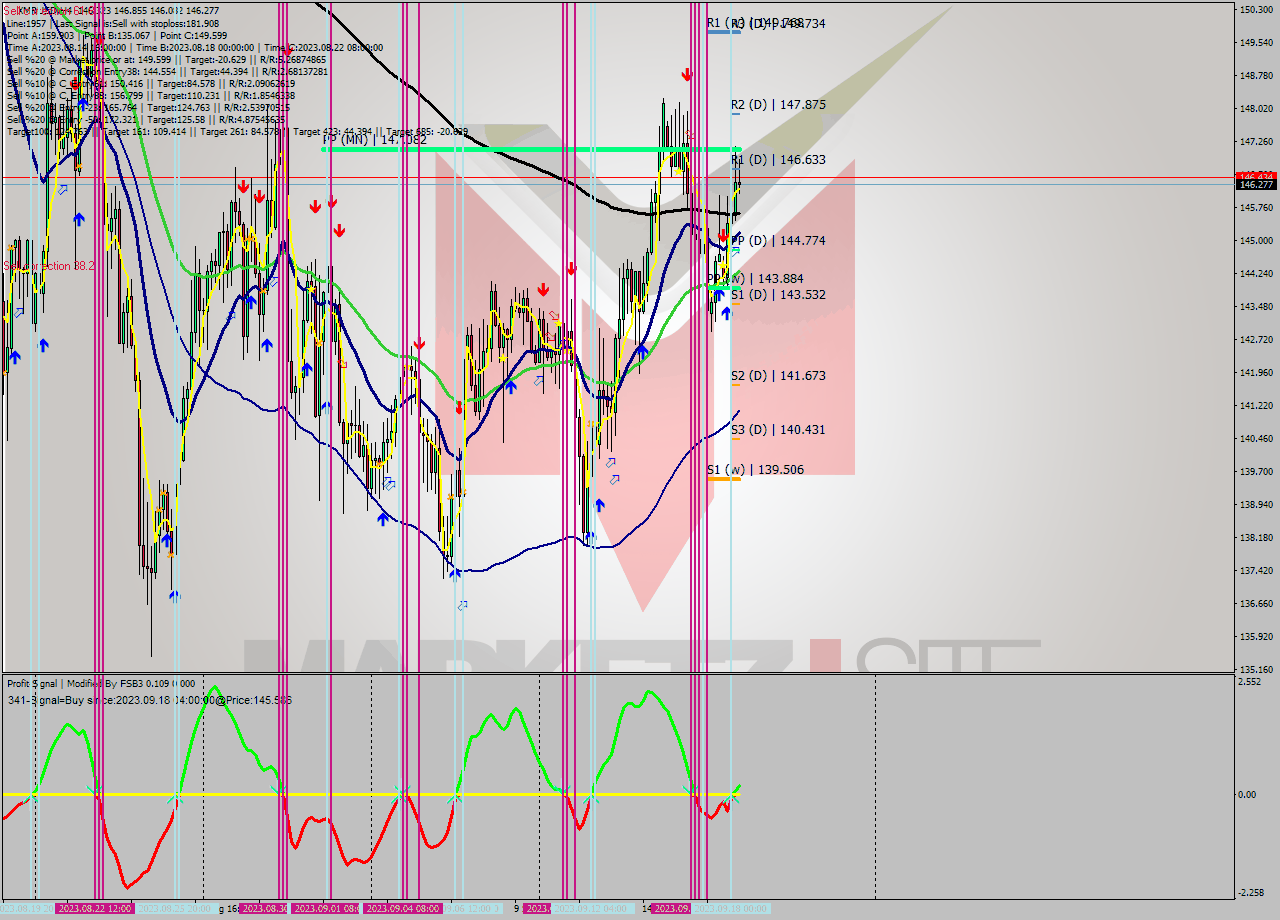
Task: Click the orange S1 (w) level line
Action: tap(723, 479)
